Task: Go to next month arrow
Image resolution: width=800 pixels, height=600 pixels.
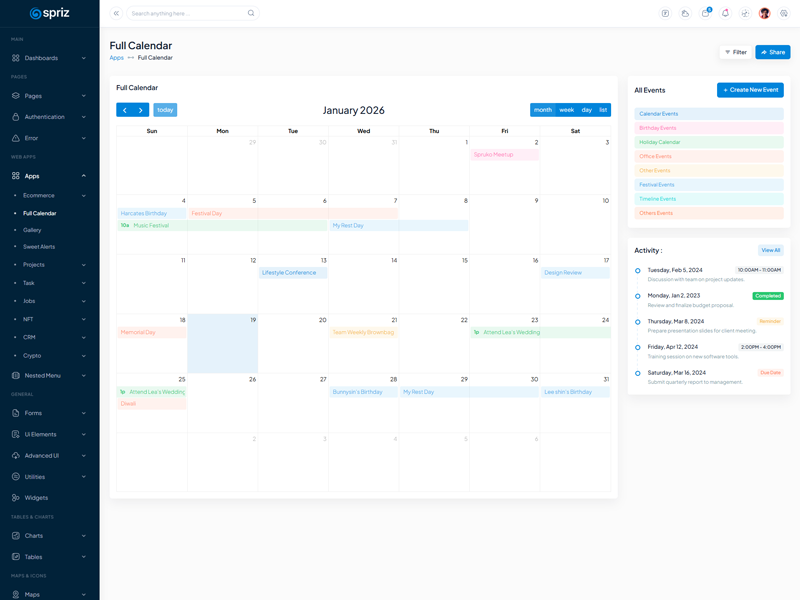Action: pyautogui.click(x=141, y=110)
